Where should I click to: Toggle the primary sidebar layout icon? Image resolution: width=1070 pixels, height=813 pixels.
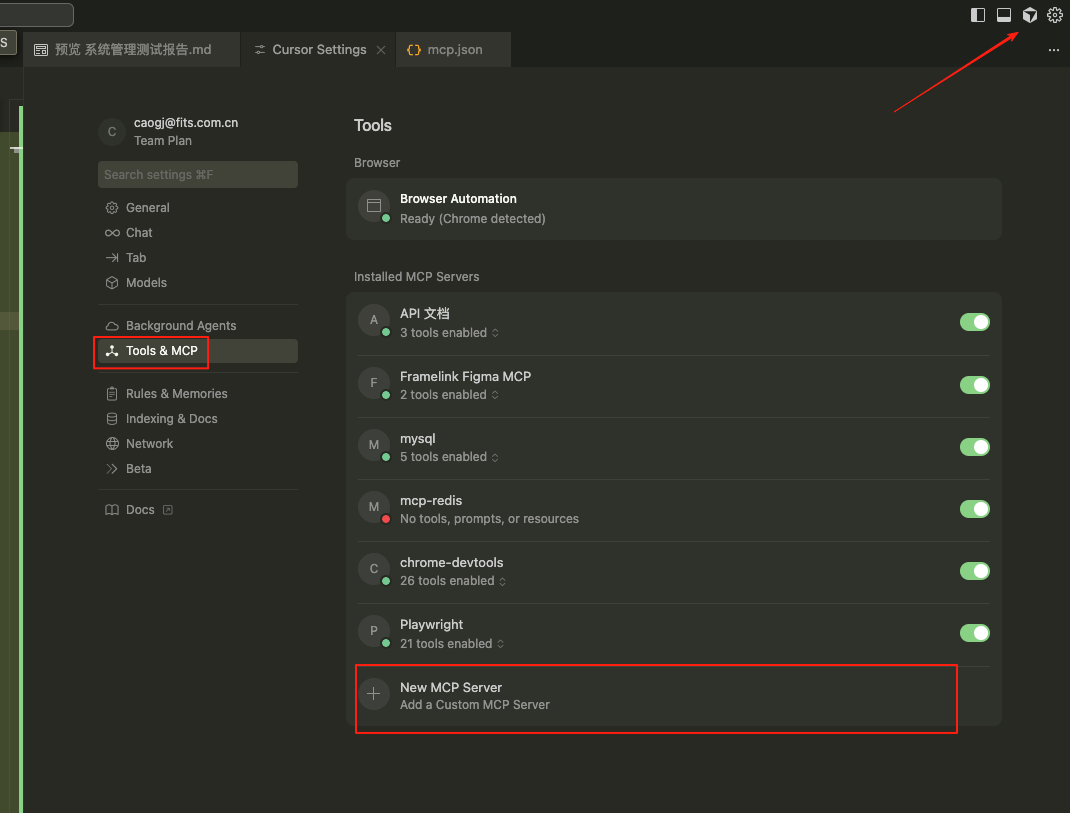[x=977, y=15]
